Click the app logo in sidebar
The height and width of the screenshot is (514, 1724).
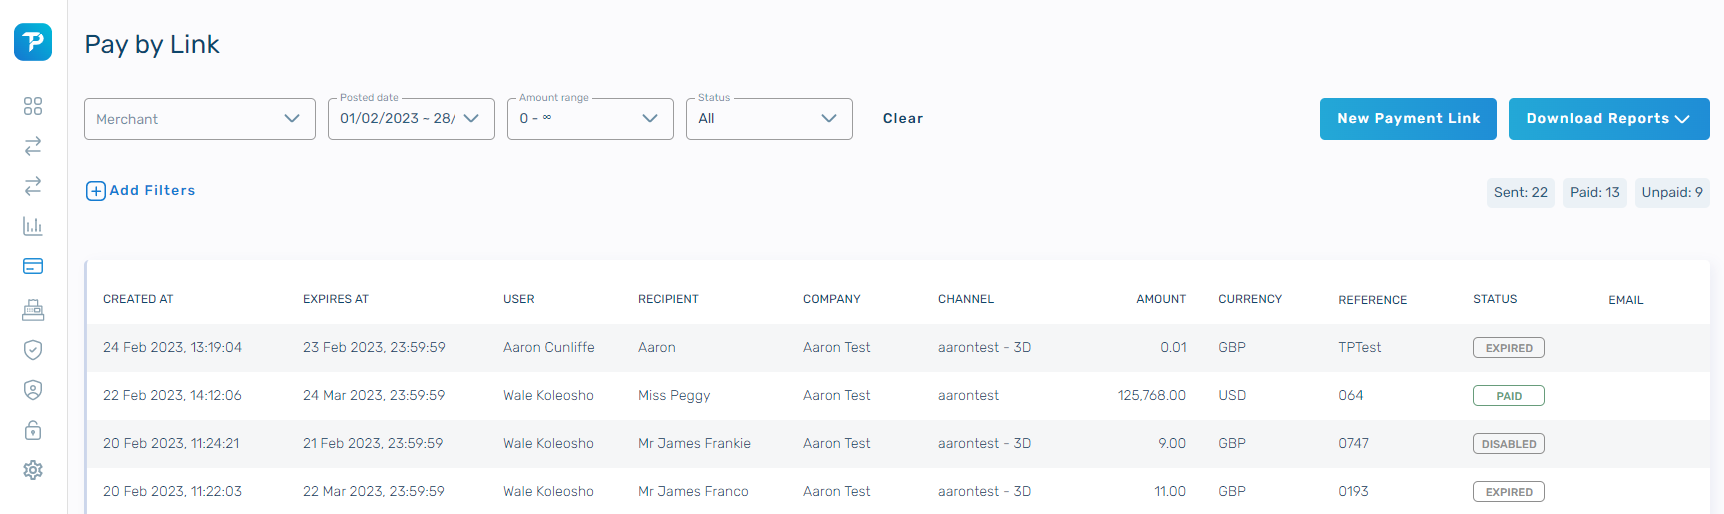pos(33,42)
